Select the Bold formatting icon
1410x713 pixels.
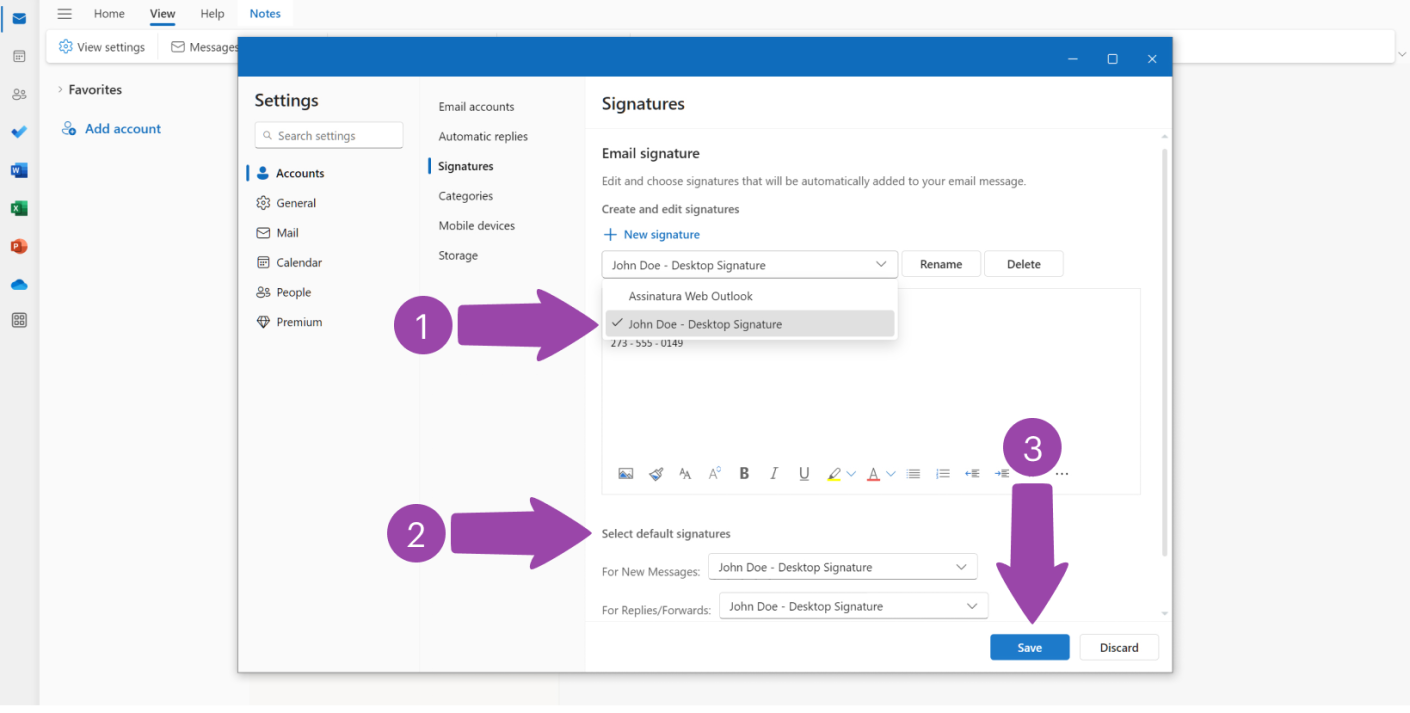pos(744,473)
